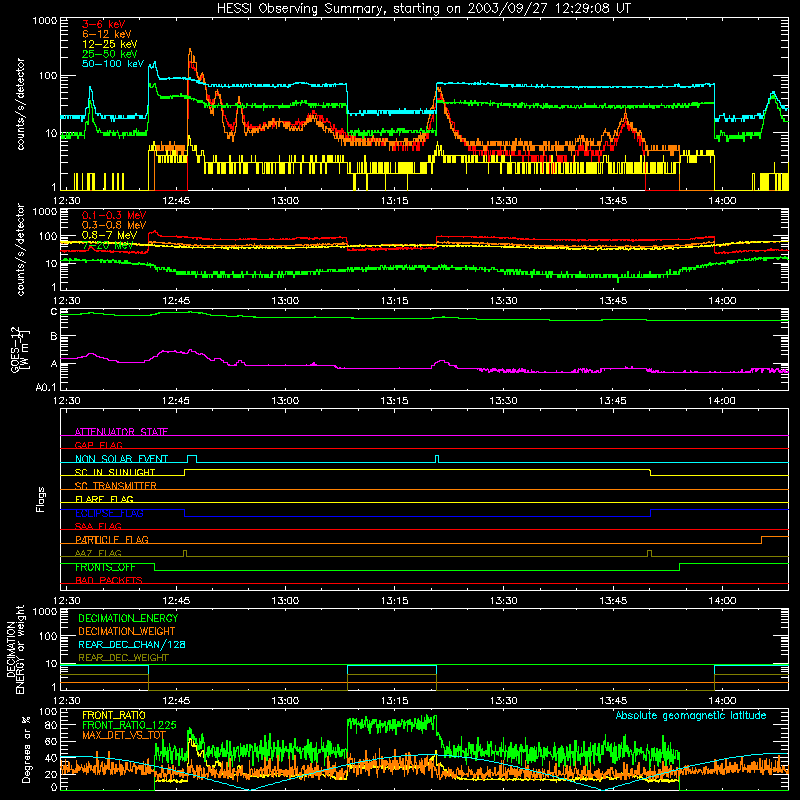Click the DECIMATION ENERGY or weight axis title

pos(15,650)
